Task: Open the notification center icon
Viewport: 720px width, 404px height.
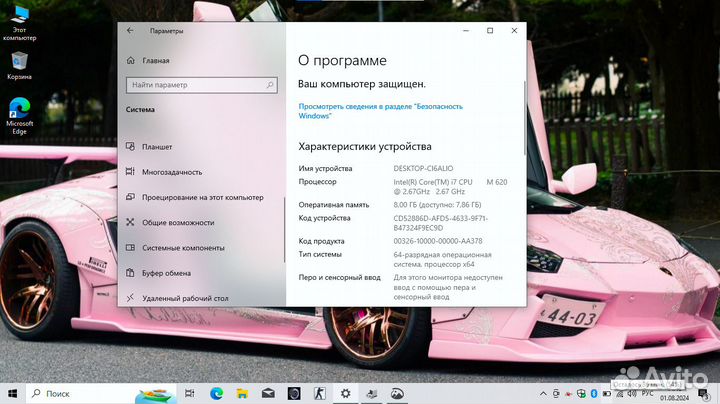Action: tap(703, 394)
